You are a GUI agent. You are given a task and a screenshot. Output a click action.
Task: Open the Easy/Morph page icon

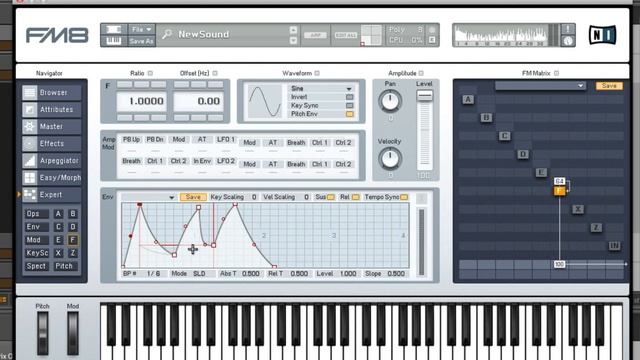pos(29,178)
